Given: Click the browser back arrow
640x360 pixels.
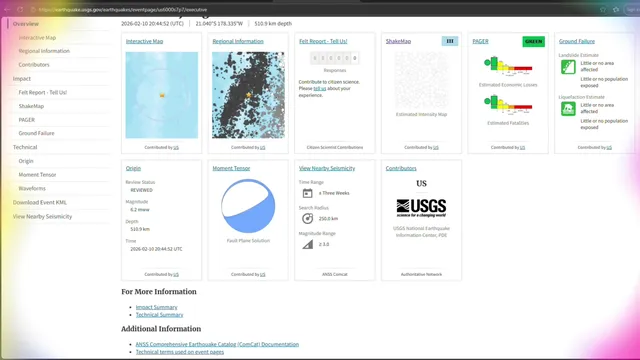Looking at the screenshot, I should click(7, 9).
